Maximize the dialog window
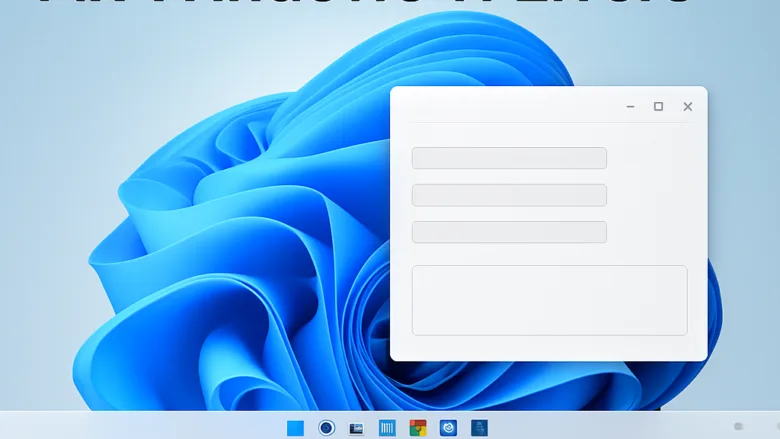 pos(659,106)
